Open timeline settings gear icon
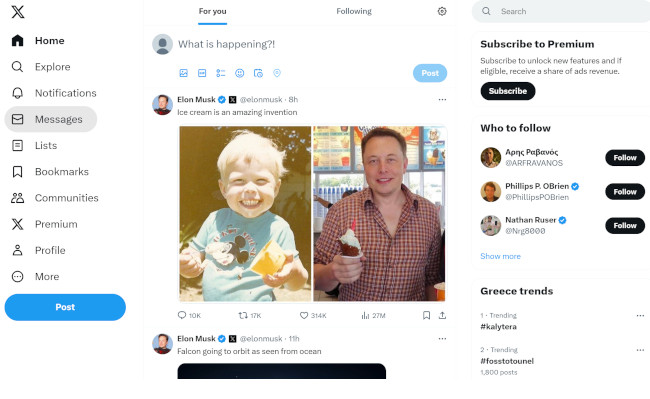Screen dimensions: 650x399 (442, 12)
